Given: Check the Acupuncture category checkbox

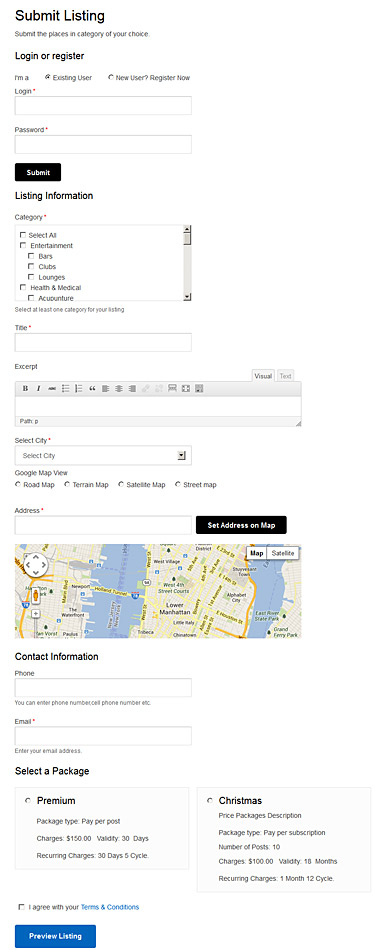Looking at the screenshot, I should click(31, 298).
